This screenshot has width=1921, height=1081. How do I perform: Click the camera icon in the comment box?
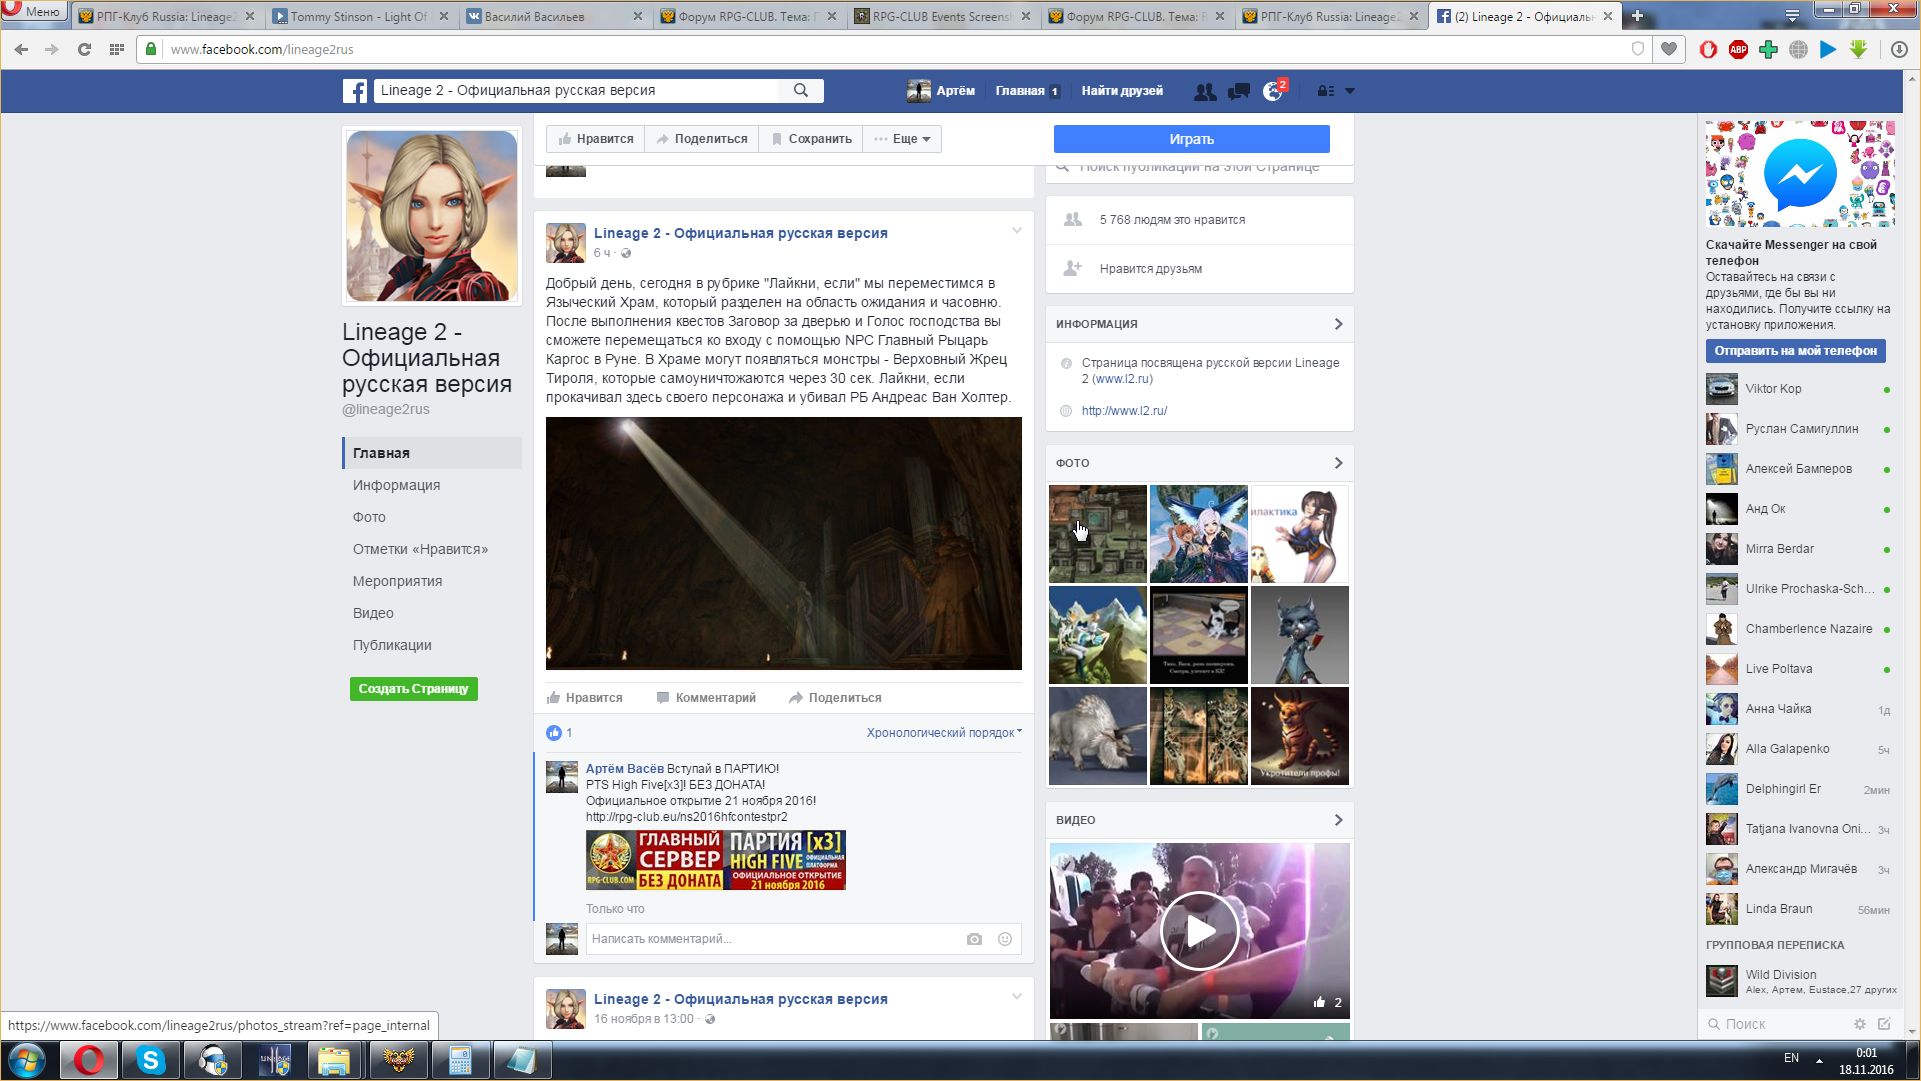click(x=974, y=939)
